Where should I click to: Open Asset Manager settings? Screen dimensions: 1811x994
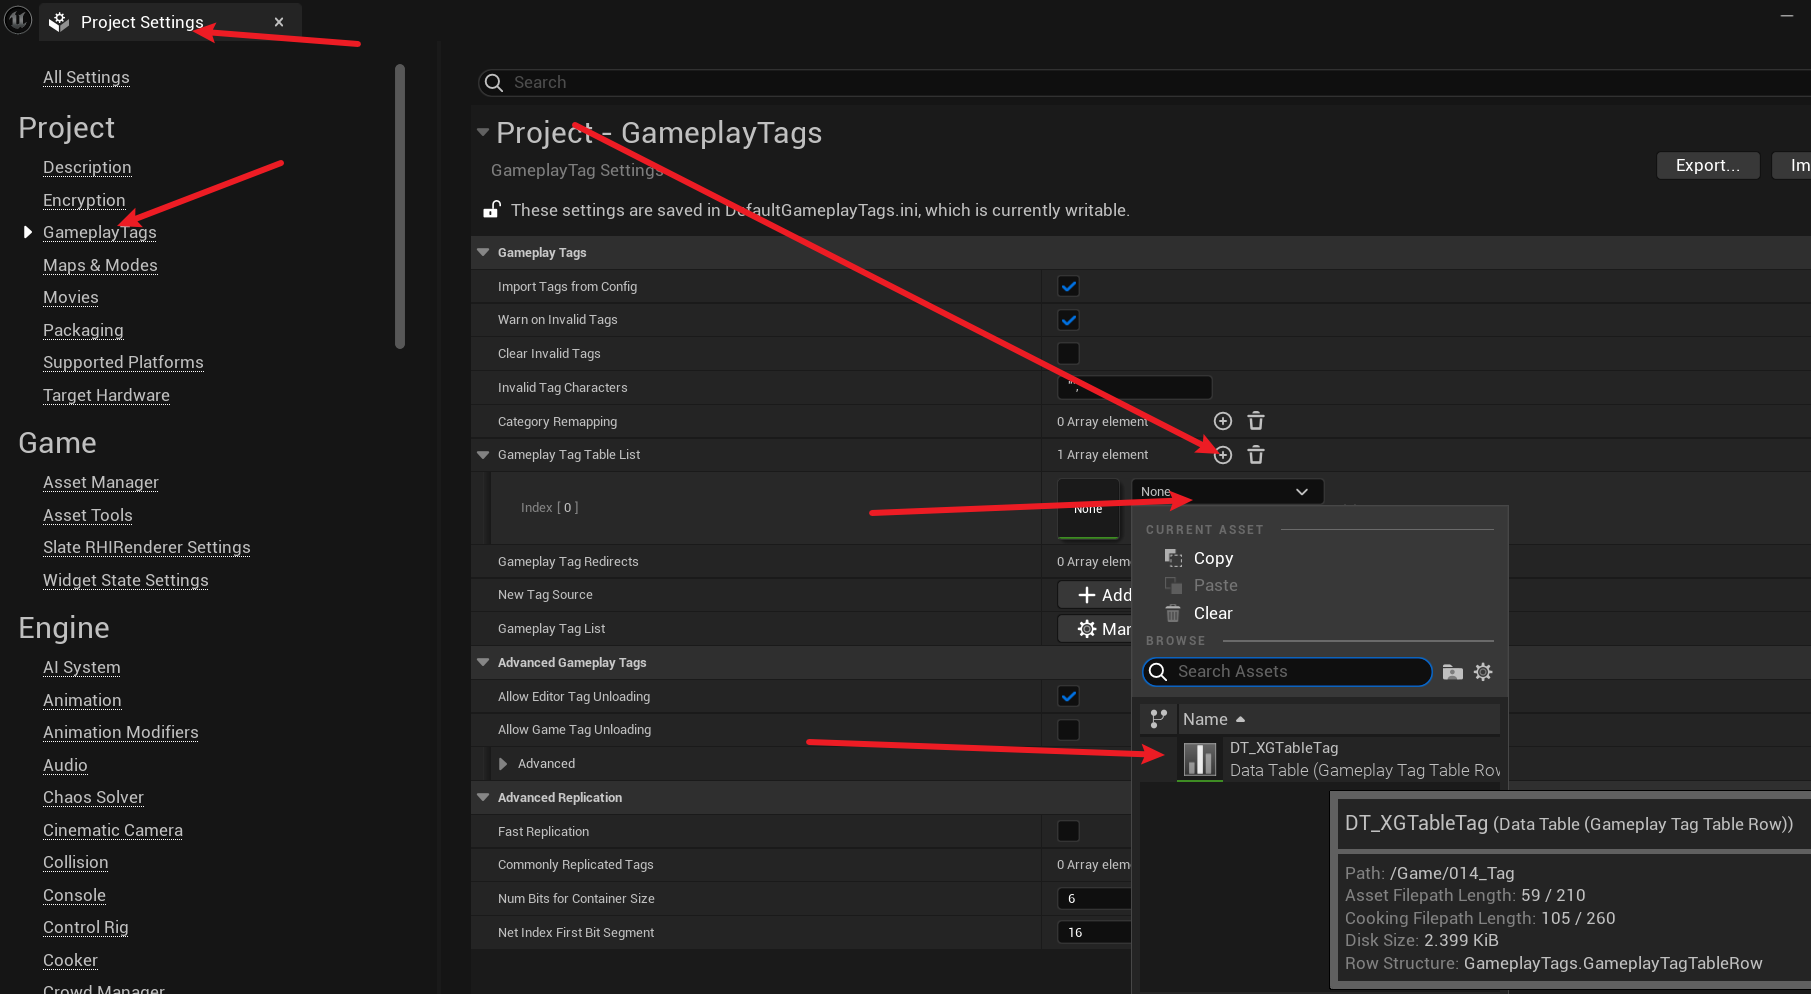point(101,482)
